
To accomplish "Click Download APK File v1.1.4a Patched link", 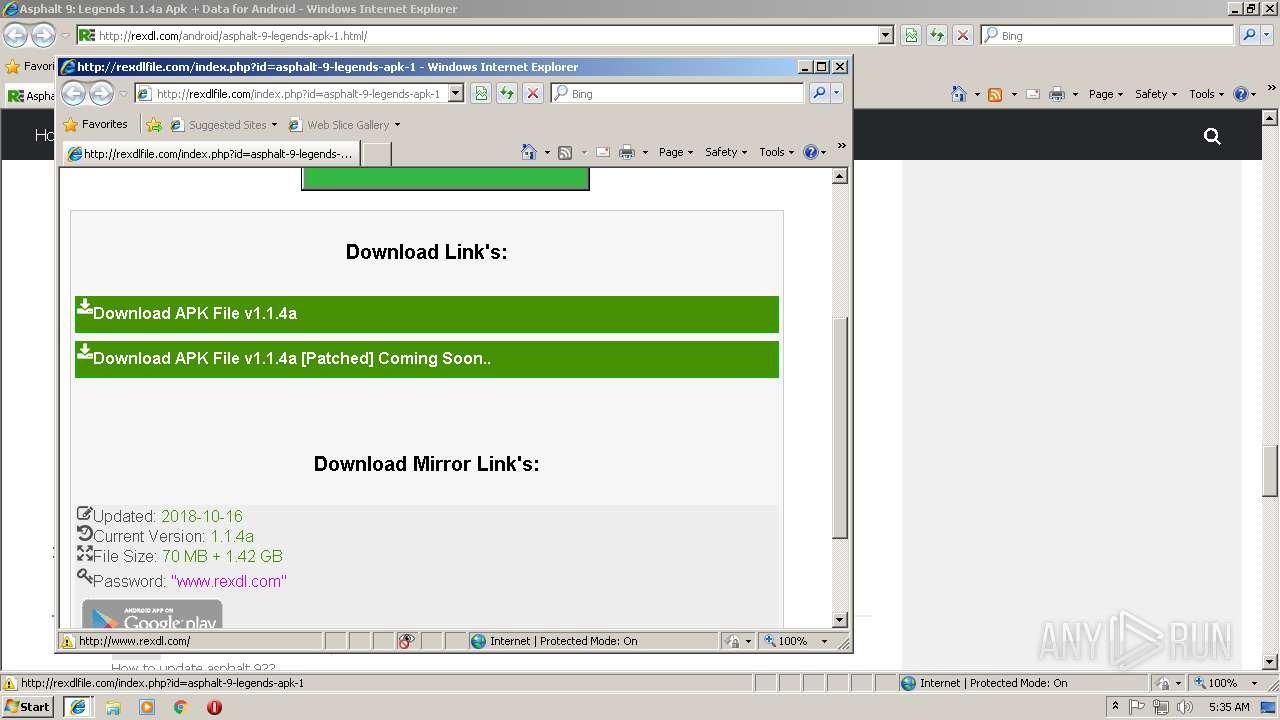I will click(427, 359).
